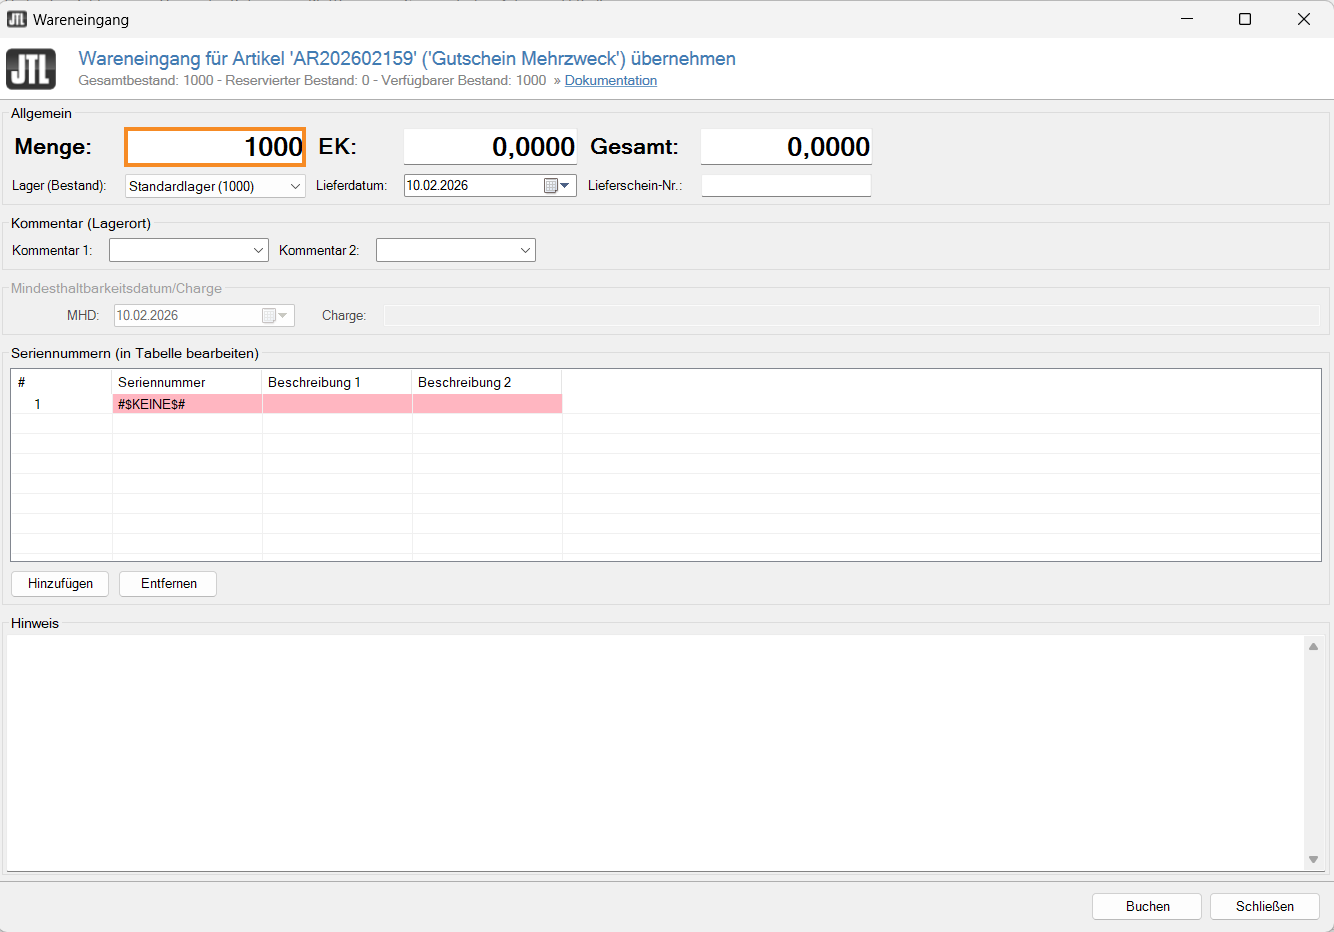
Task: Expand the Lager (Bestand) dropdown
Action: 295,186
